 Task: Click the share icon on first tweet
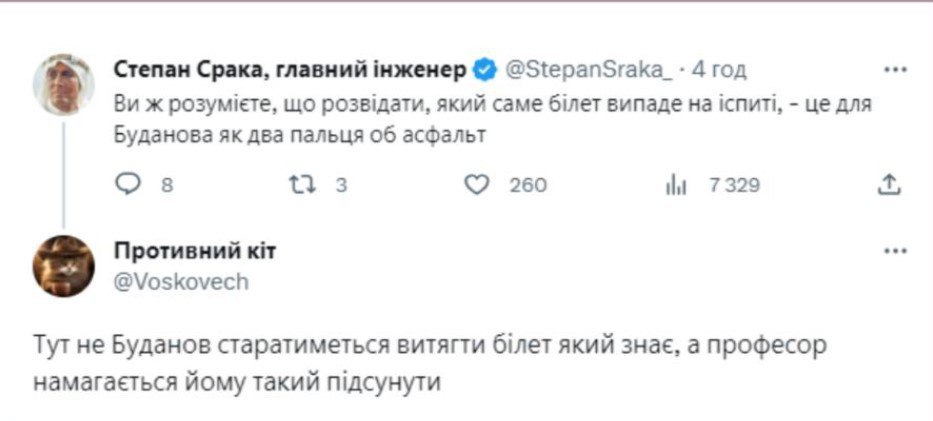point(893,184)
